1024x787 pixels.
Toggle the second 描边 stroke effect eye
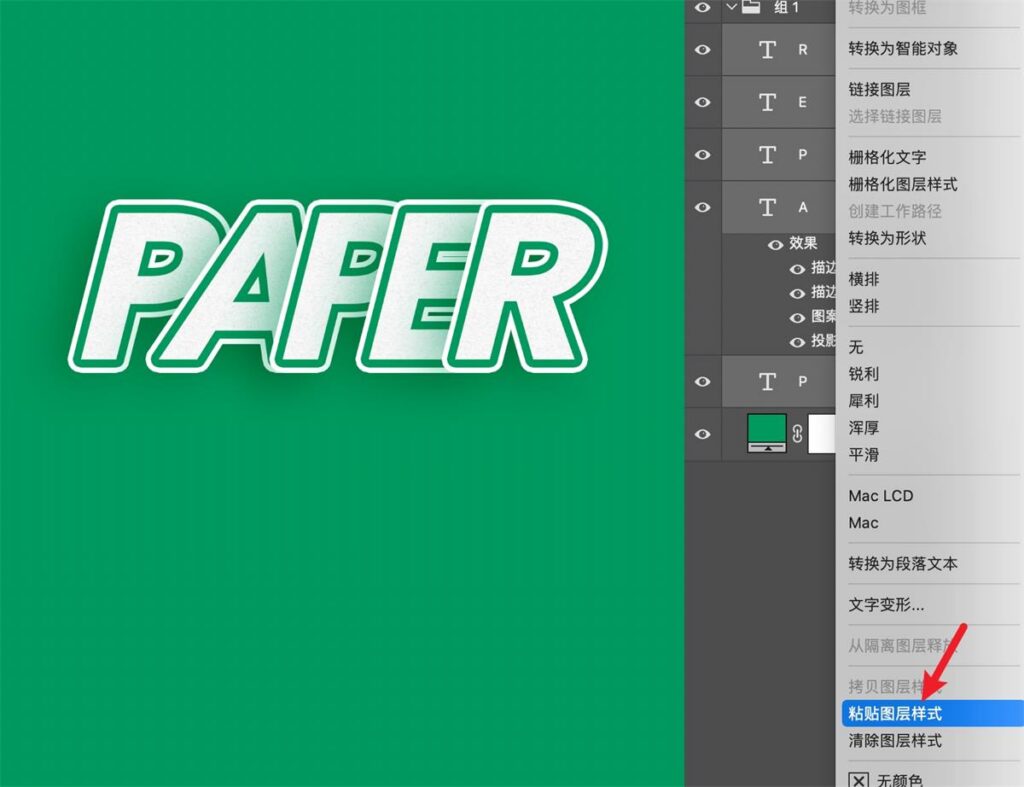(797, 293)
